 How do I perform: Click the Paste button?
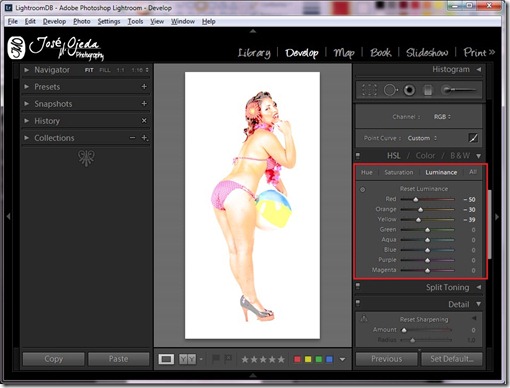118,359
